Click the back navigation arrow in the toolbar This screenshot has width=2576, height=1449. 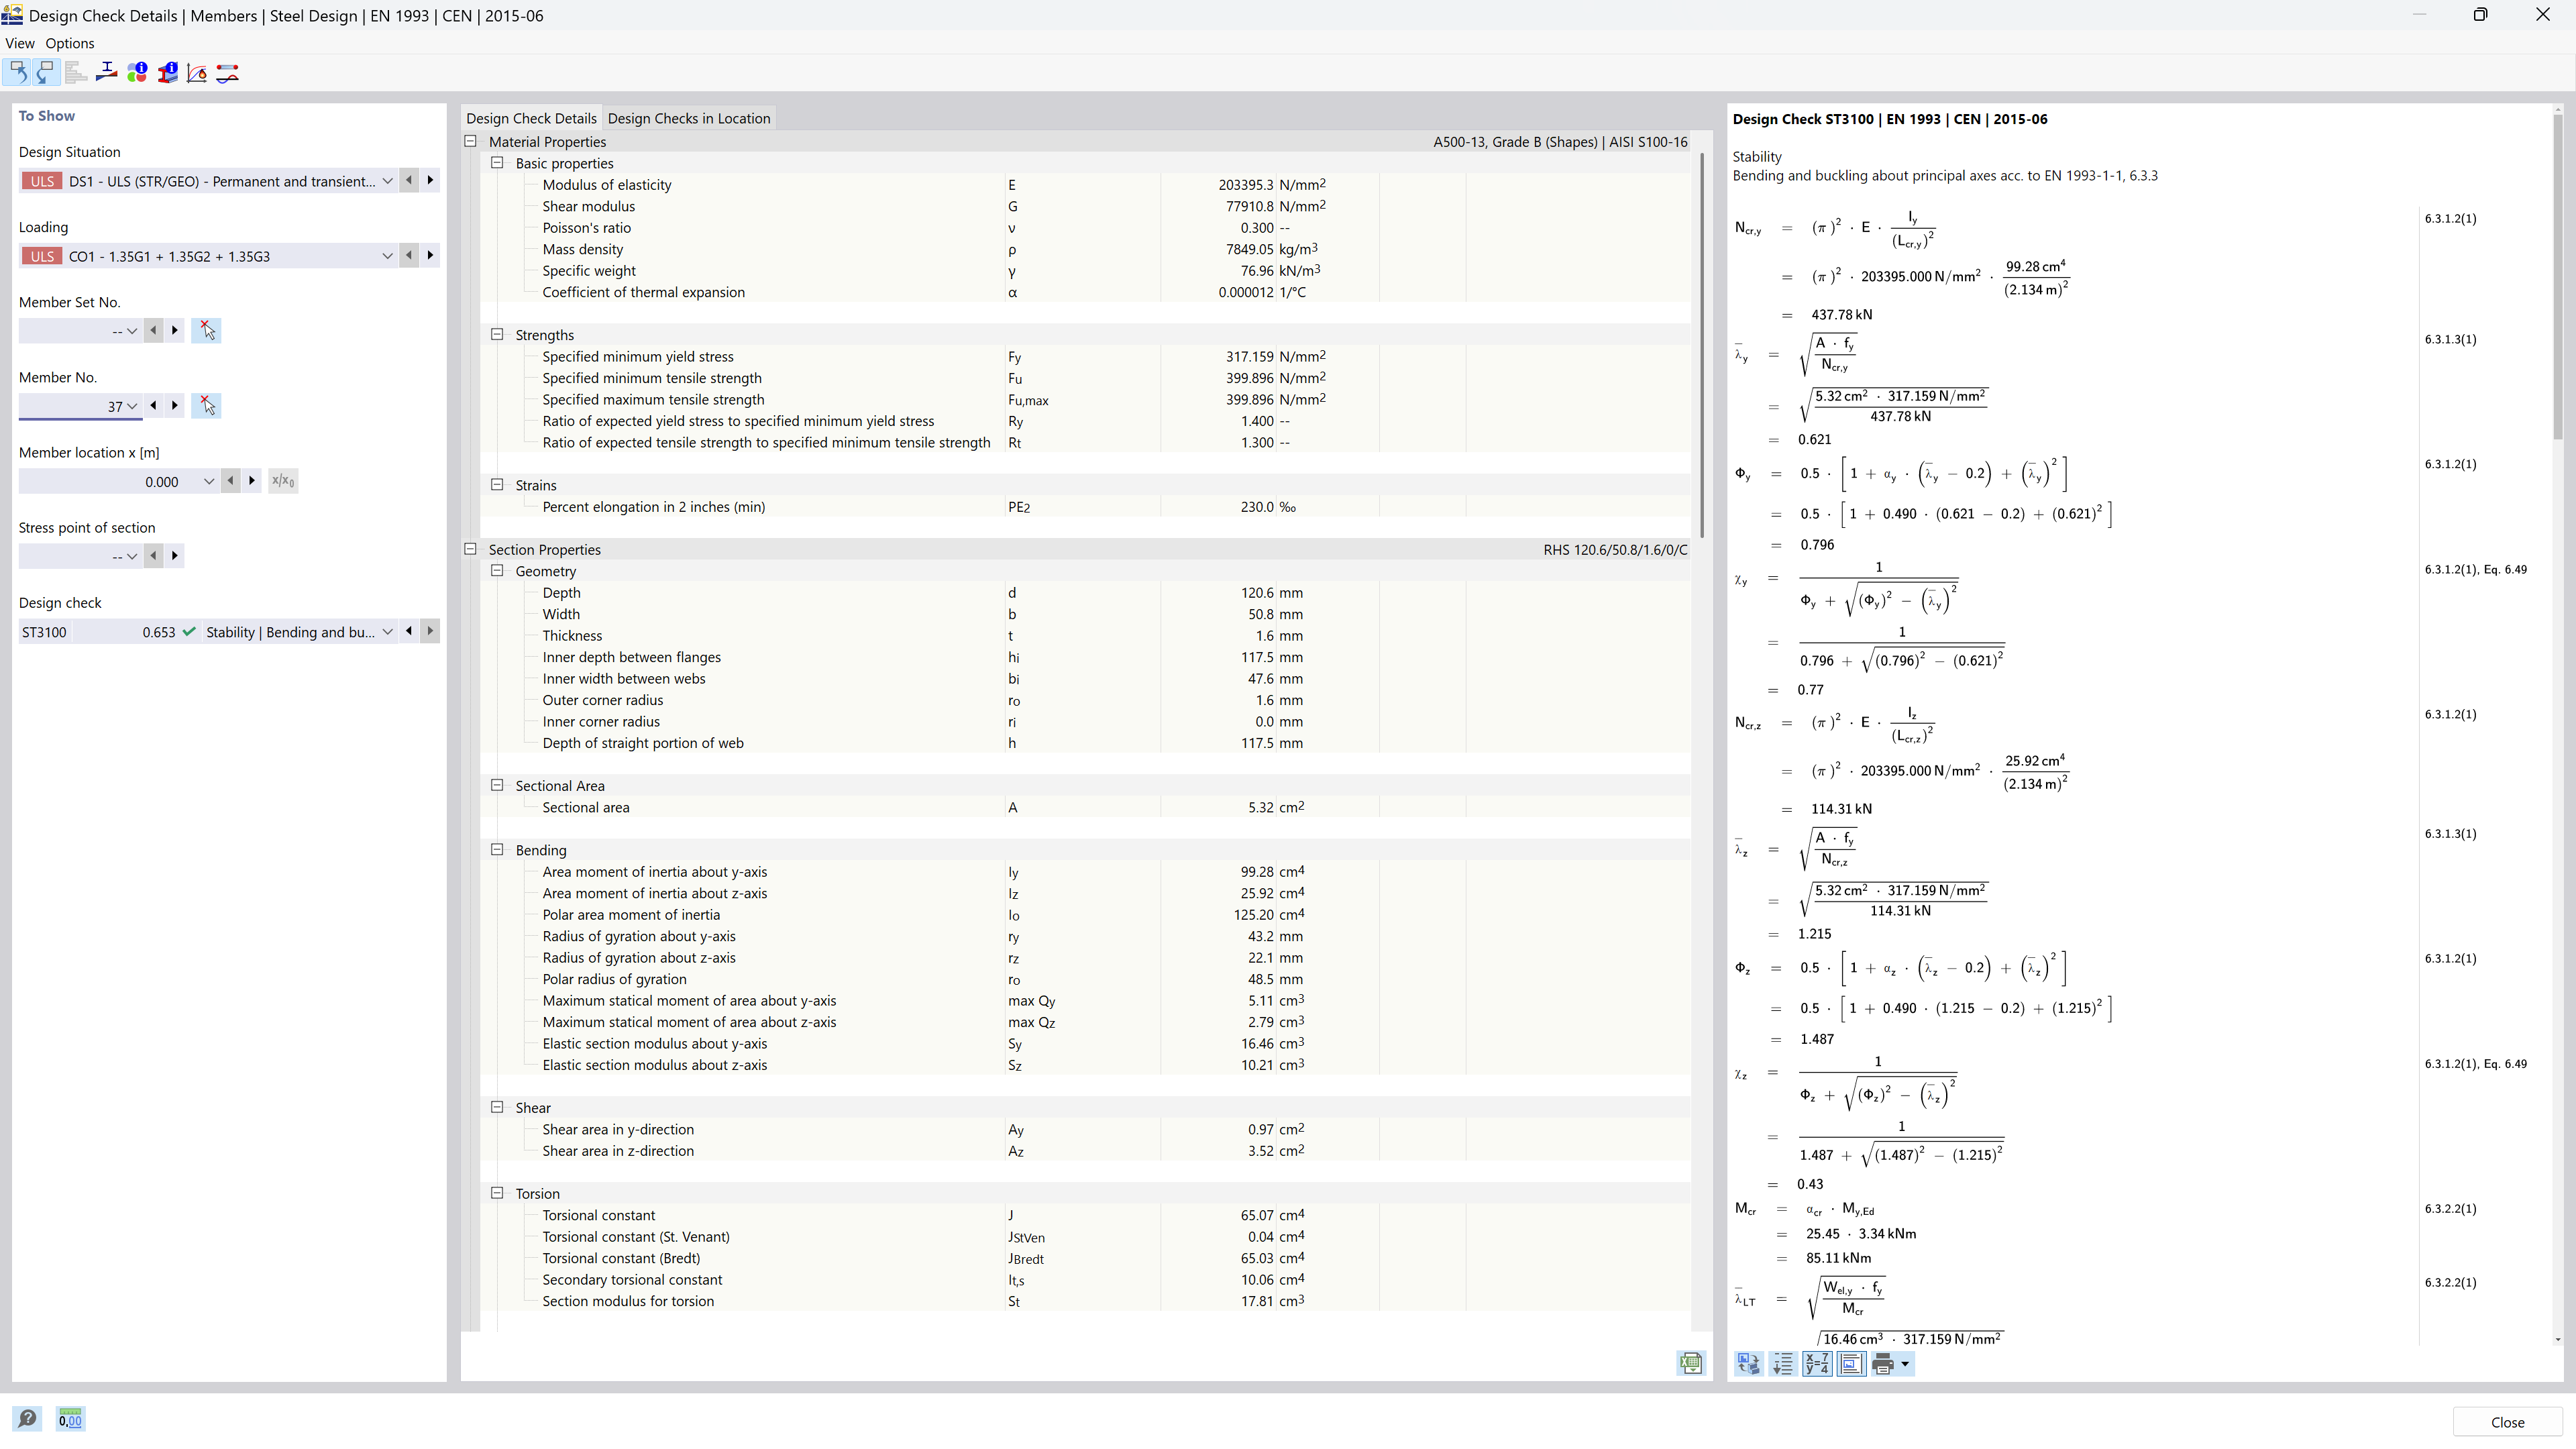[17, 72]
